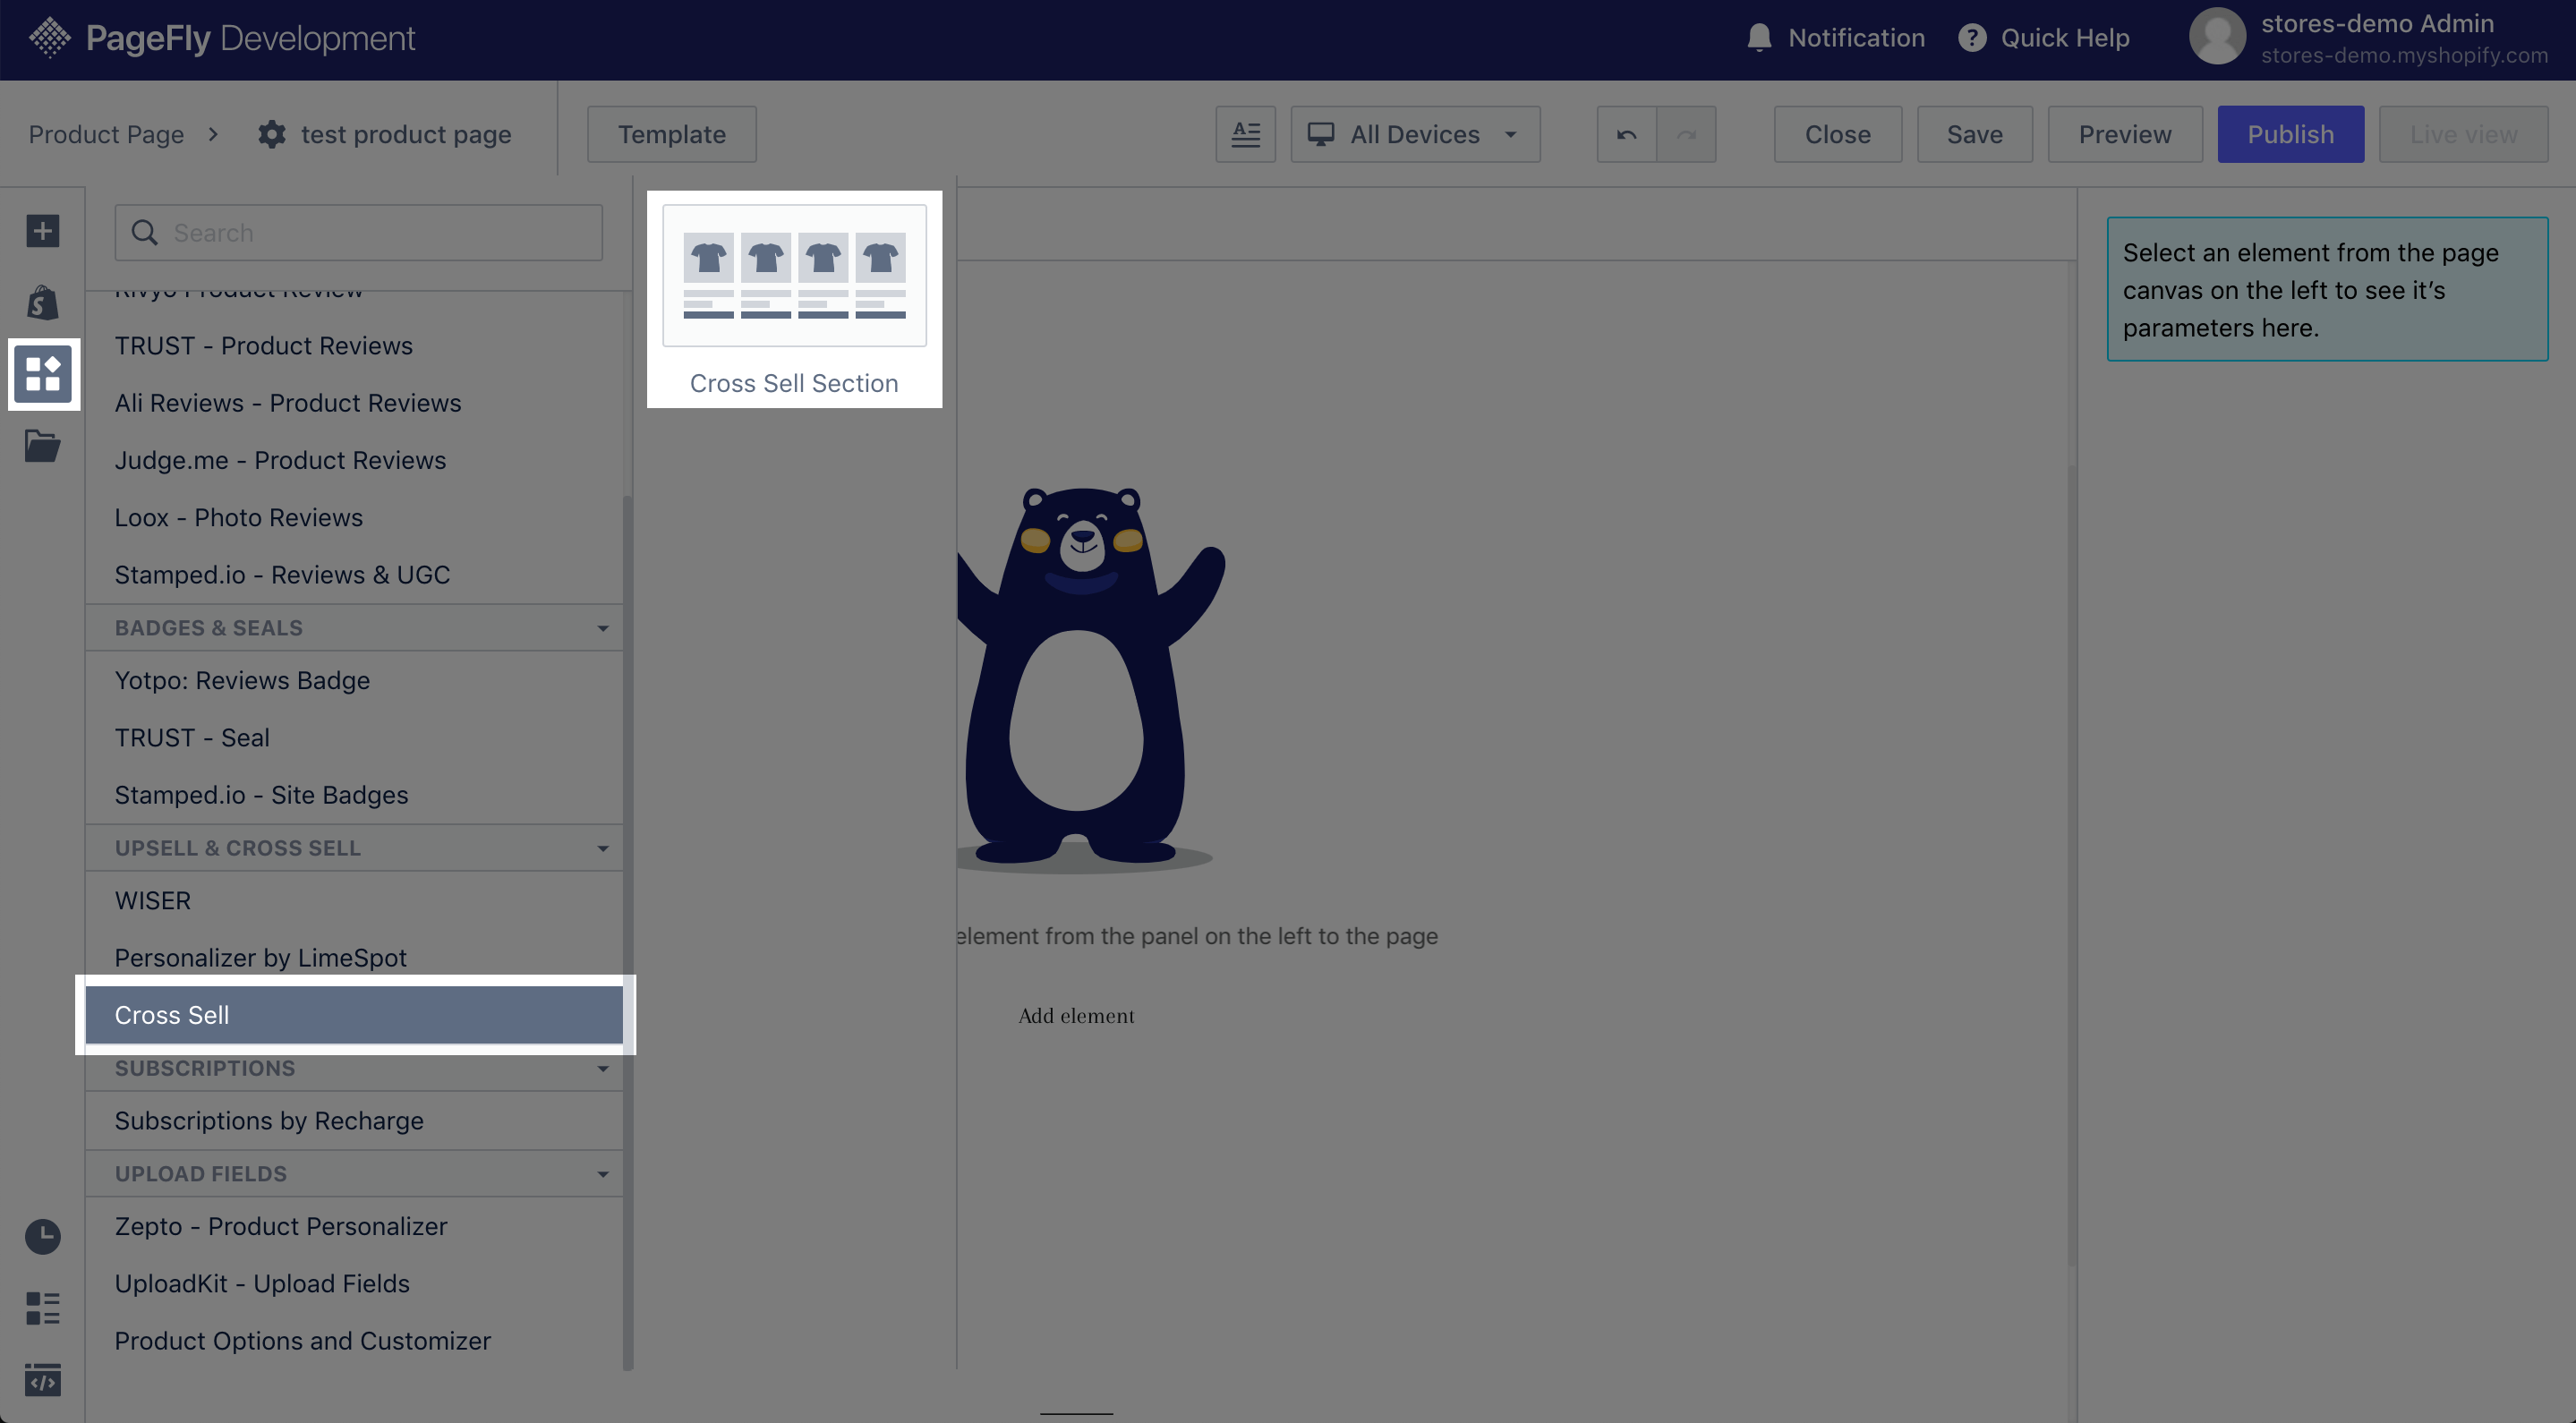Open the custom code editor icon
The image size is (2576, 1423).
point(43,1380)
